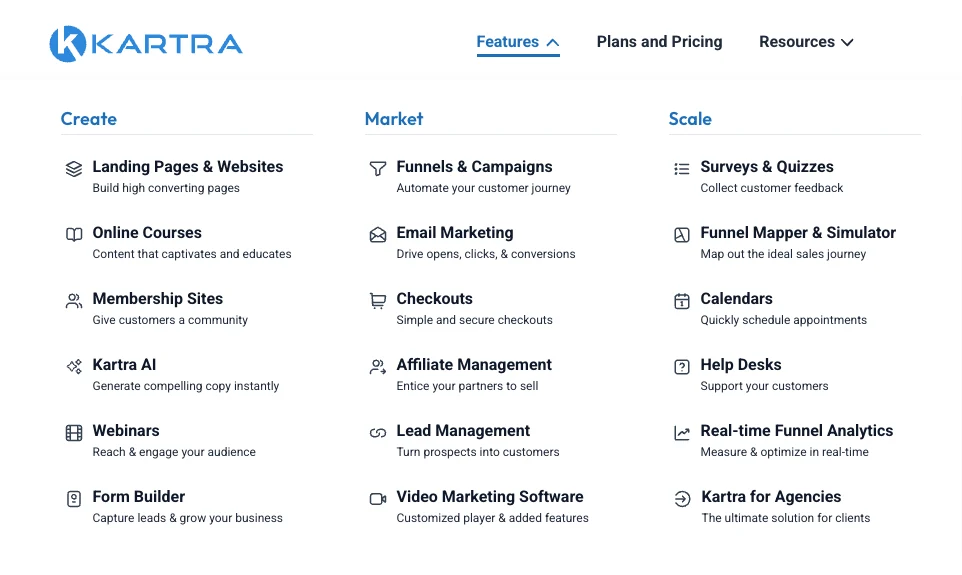Go to Affiliate Management

click(x=474, y=365)
